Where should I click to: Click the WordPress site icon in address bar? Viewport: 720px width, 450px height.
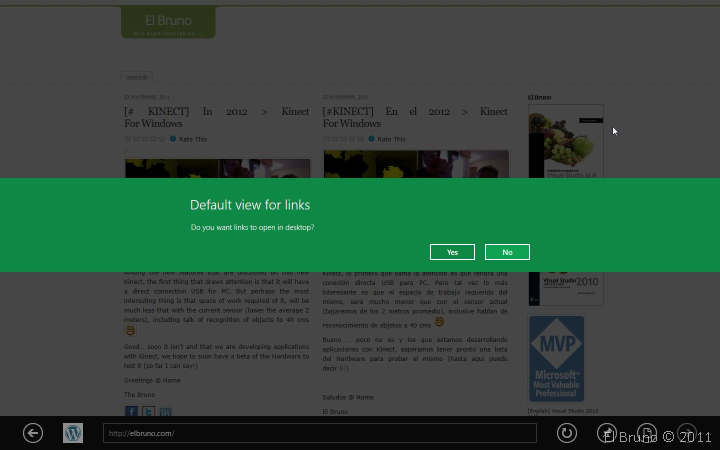73,433
